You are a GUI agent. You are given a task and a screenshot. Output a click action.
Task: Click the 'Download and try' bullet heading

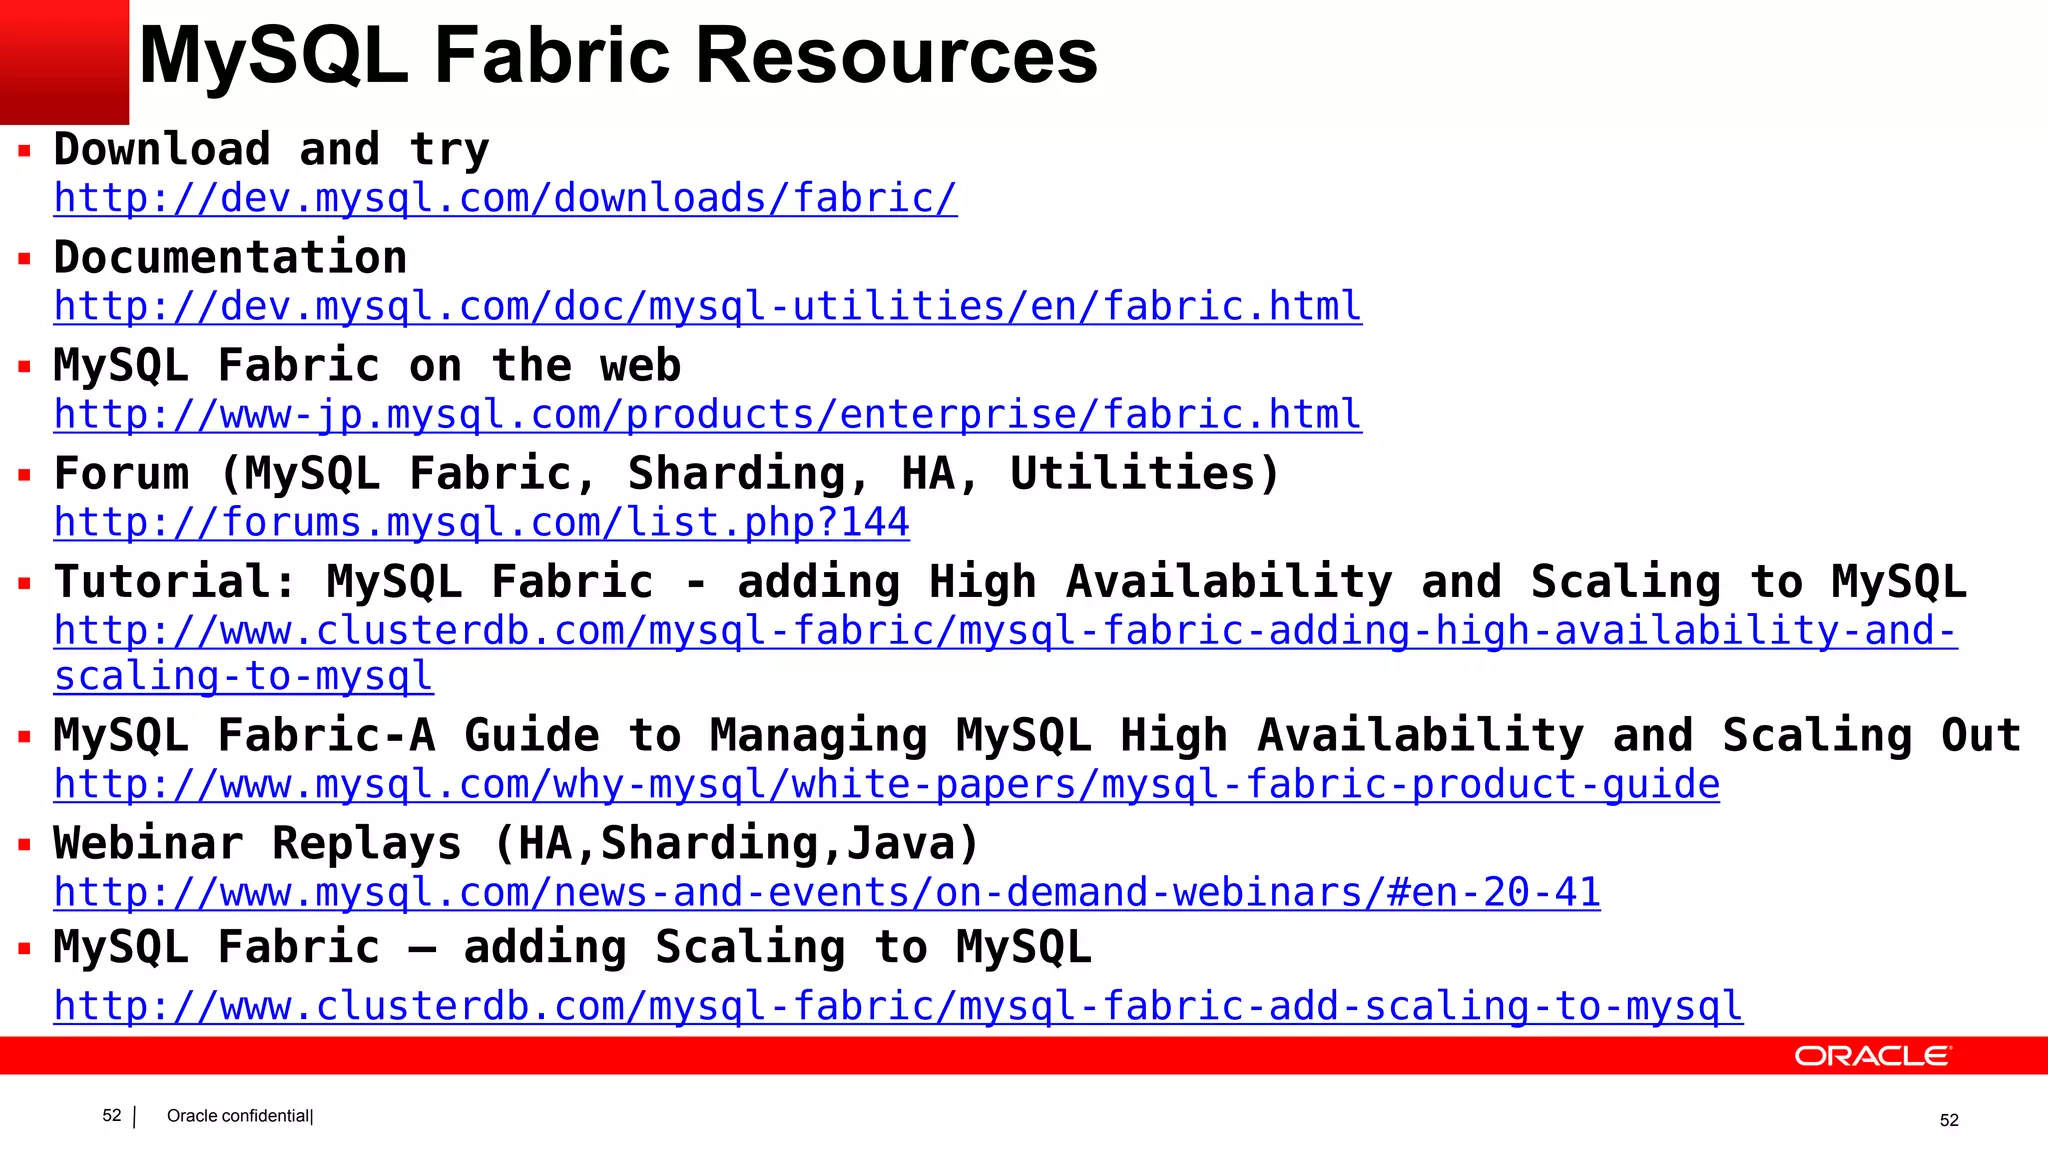[x=272, y=149]
